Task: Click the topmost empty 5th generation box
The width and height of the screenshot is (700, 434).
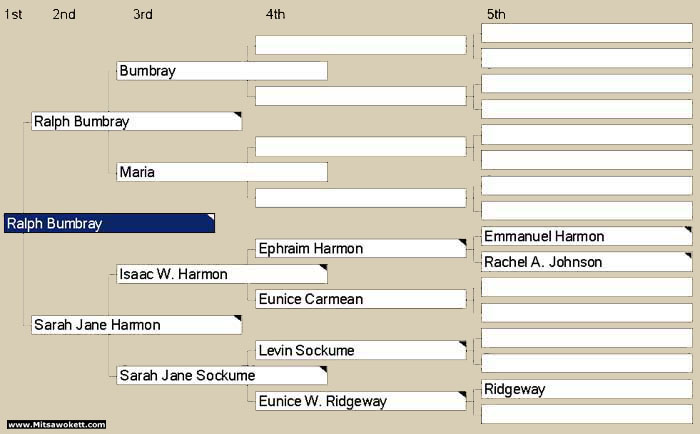Action: [x=586, y=33]
